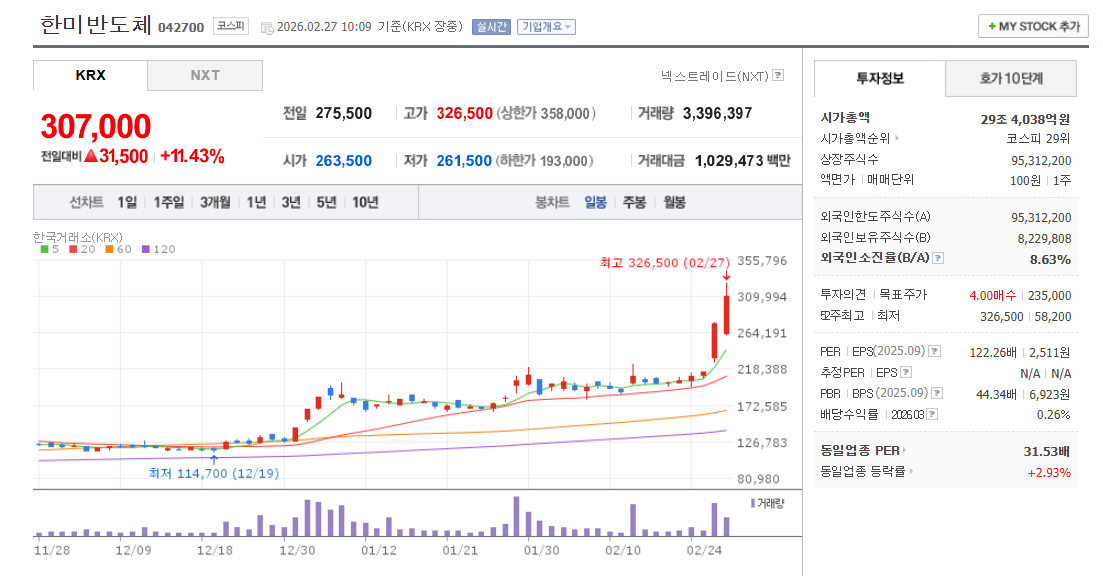Screen dimensions: 1103x576
Task: Expand 시가총액순위 arrow link
Action: [x=897, y=139]
